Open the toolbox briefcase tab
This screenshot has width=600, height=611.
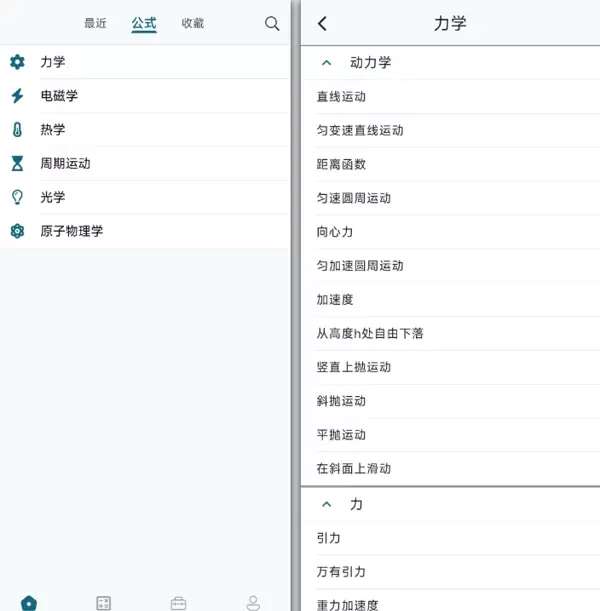pos(178,602)
